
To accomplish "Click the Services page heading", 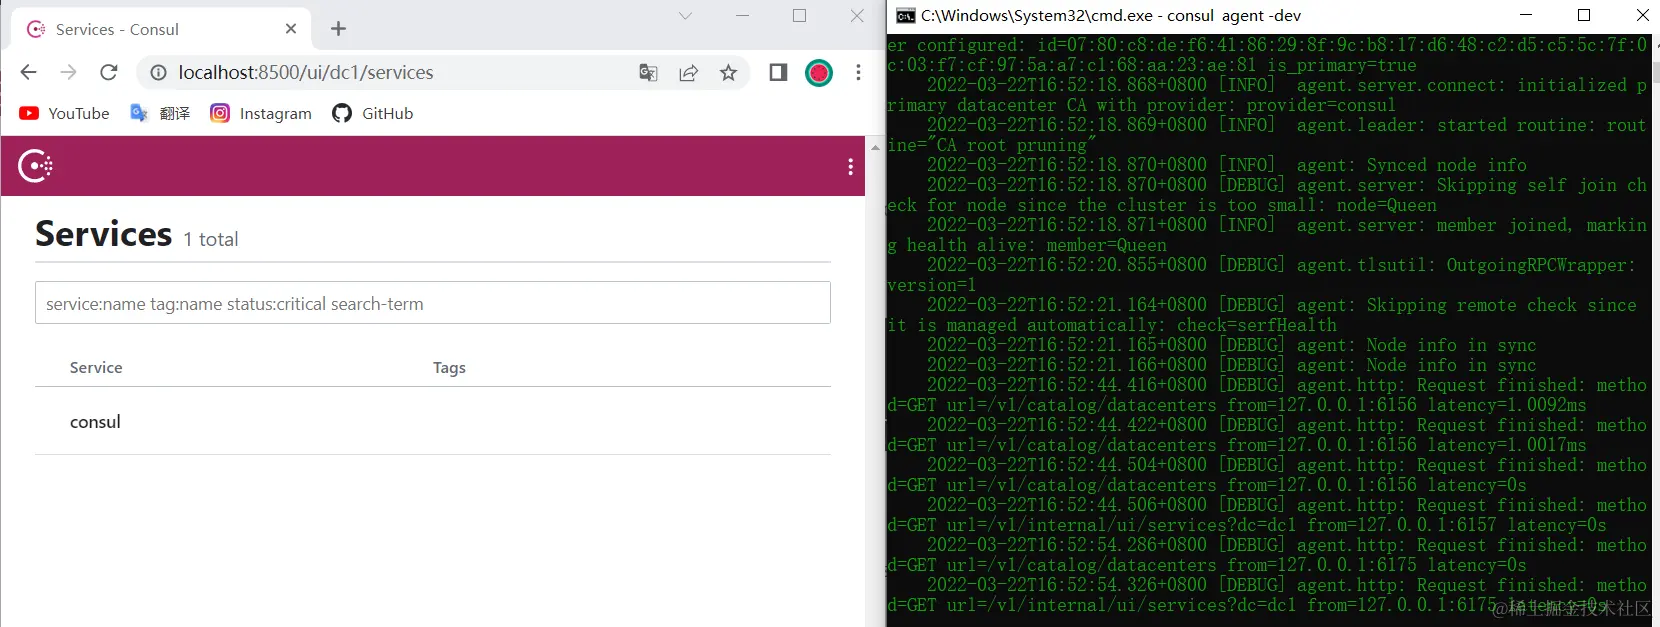I will tap(104, 234).
